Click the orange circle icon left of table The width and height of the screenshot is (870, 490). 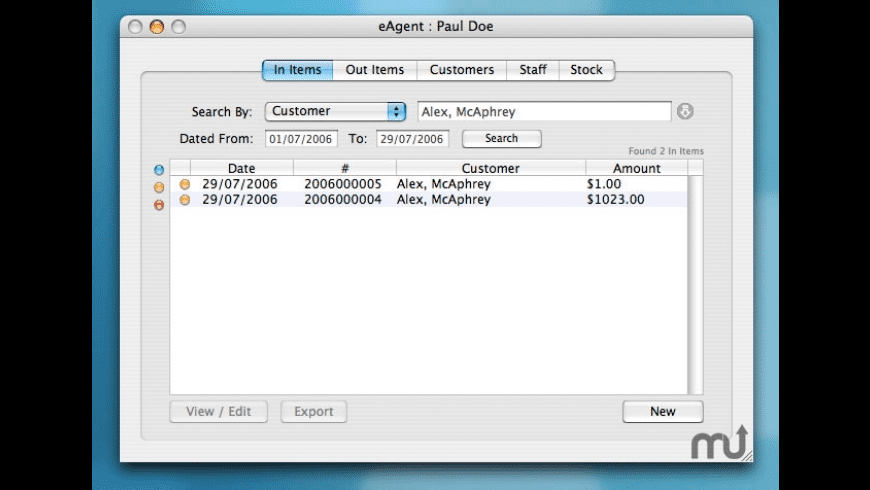(x=159, y=187)
